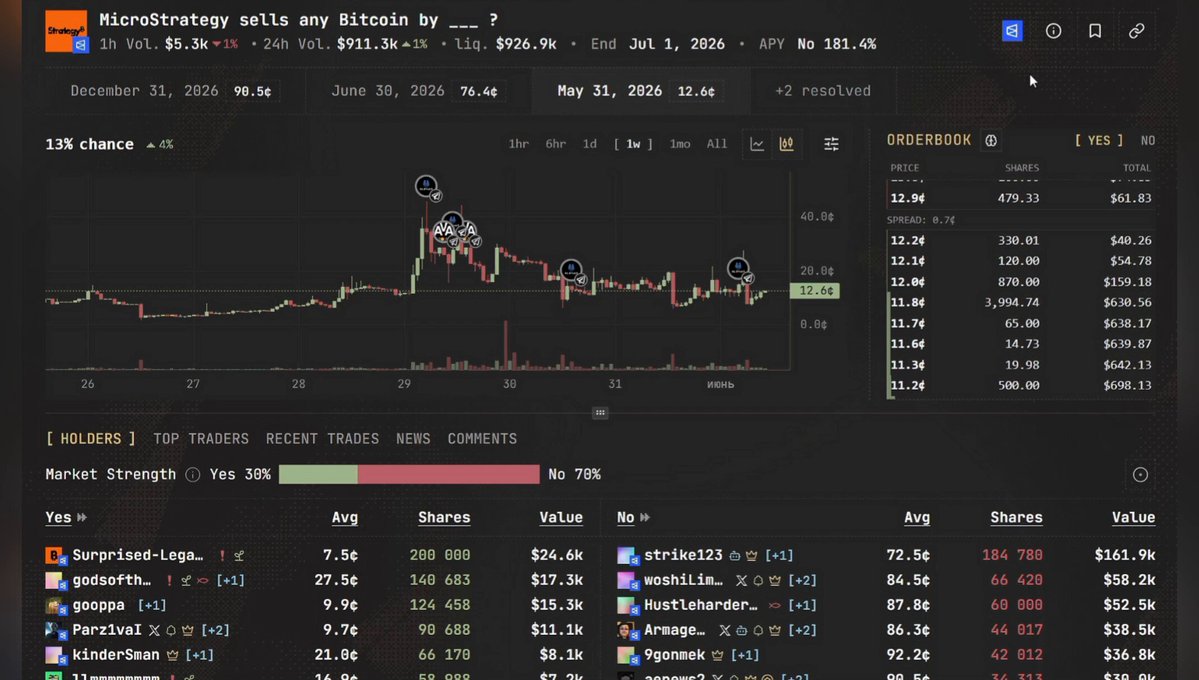This screenshot has width=1199, height=680.
Task: Expand the +2 badges for woshiLim
Action: [x=802, y=581]
